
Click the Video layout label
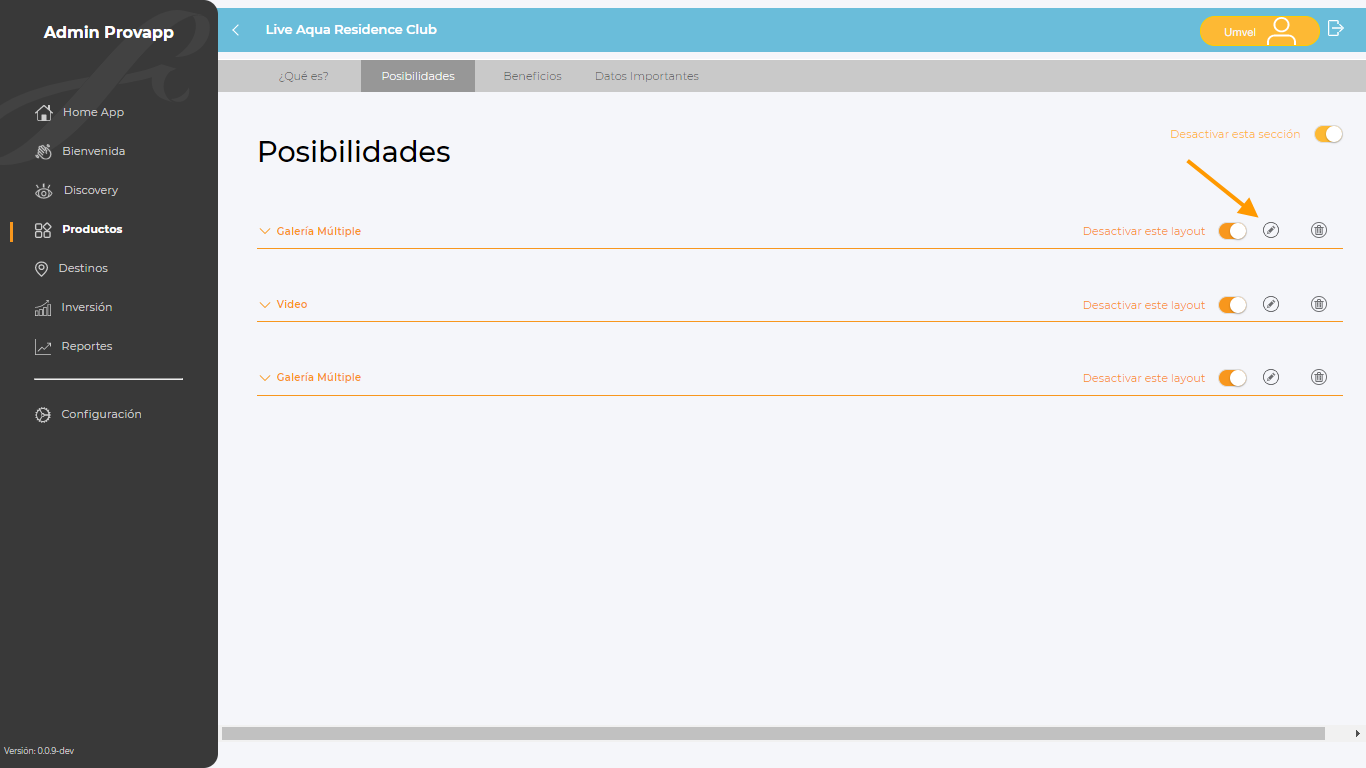coord(292,304)
